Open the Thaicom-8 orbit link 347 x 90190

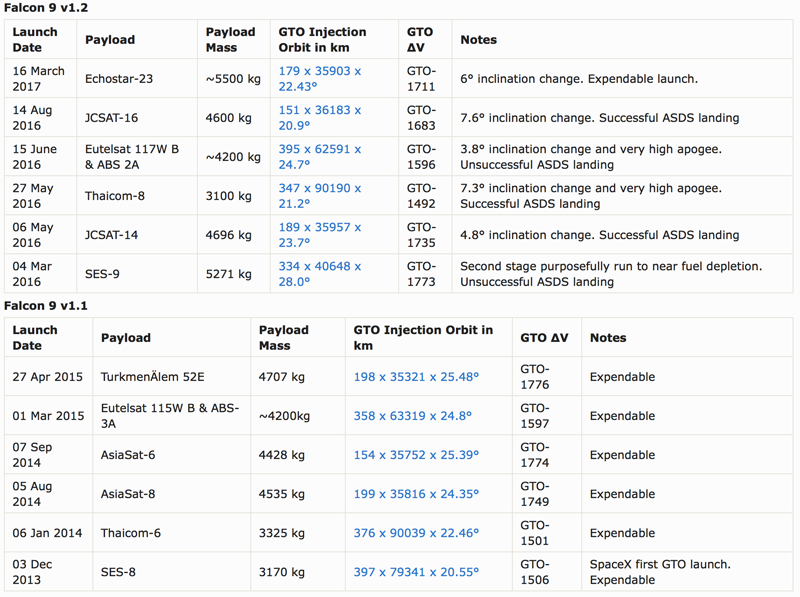320,196
